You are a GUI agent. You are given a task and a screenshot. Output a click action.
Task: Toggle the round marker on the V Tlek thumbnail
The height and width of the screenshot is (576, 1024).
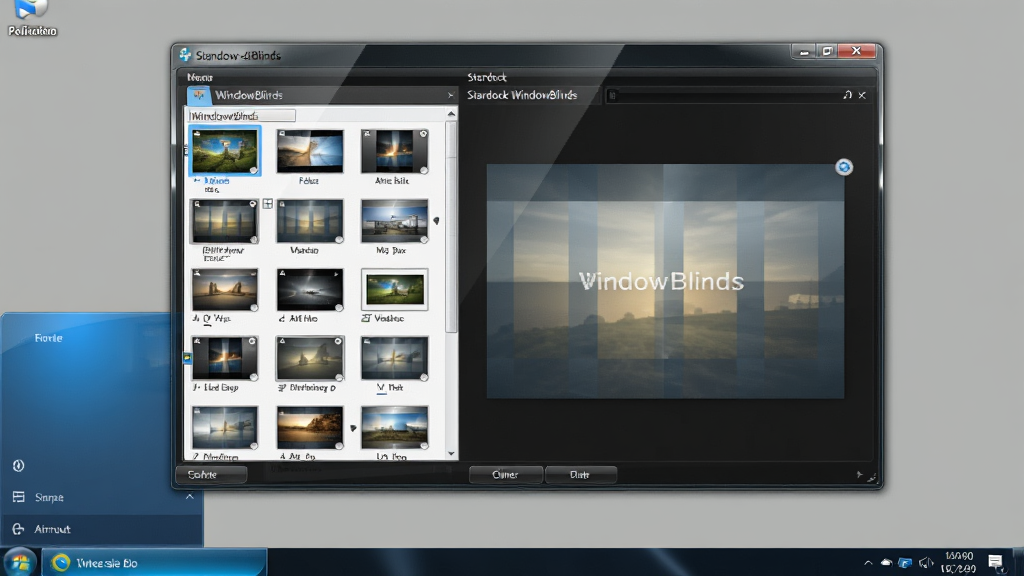[x=424, y=377]
